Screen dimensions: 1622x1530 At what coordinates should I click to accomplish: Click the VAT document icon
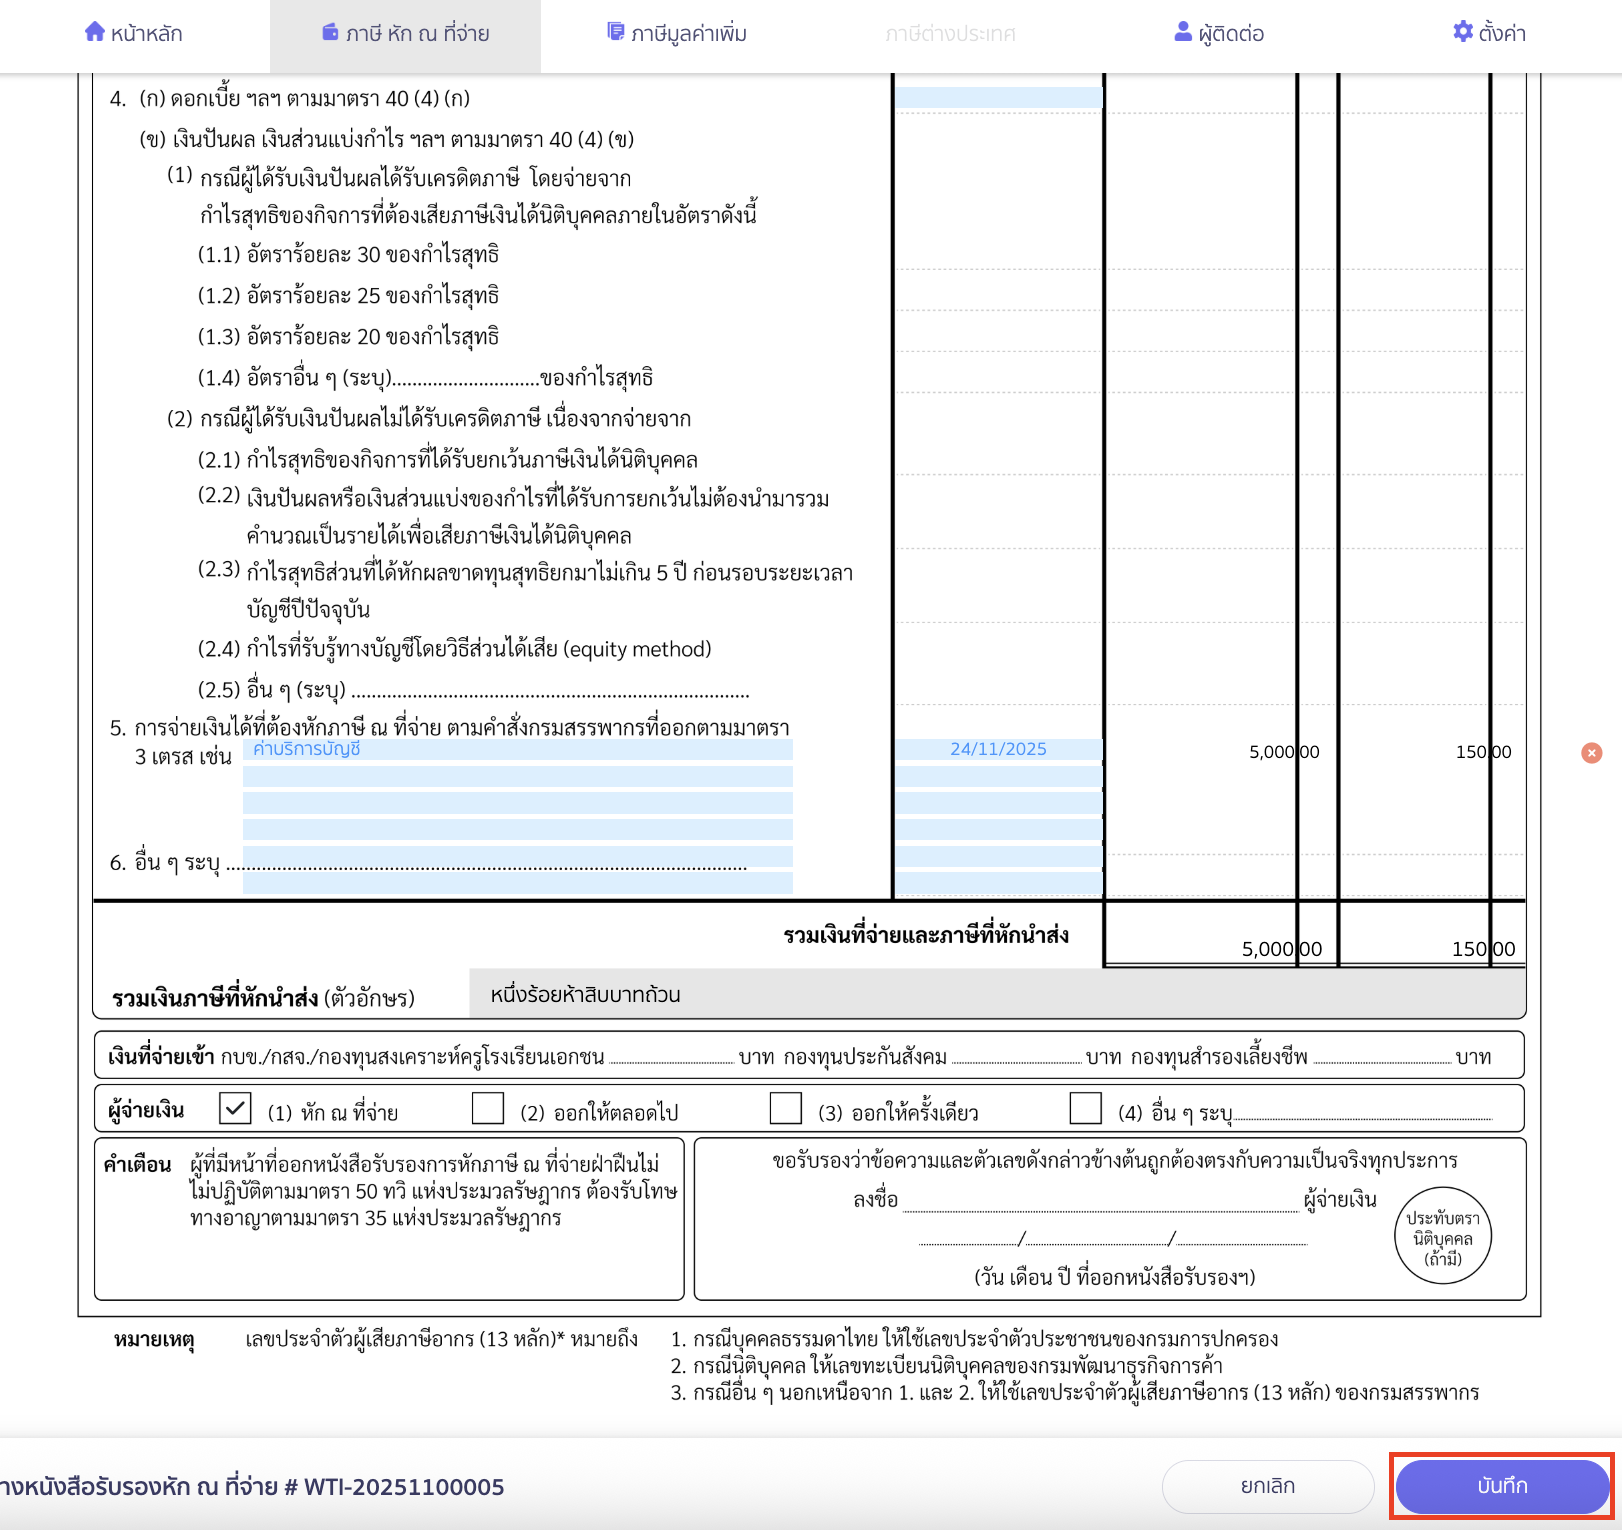tap(616, 32)
